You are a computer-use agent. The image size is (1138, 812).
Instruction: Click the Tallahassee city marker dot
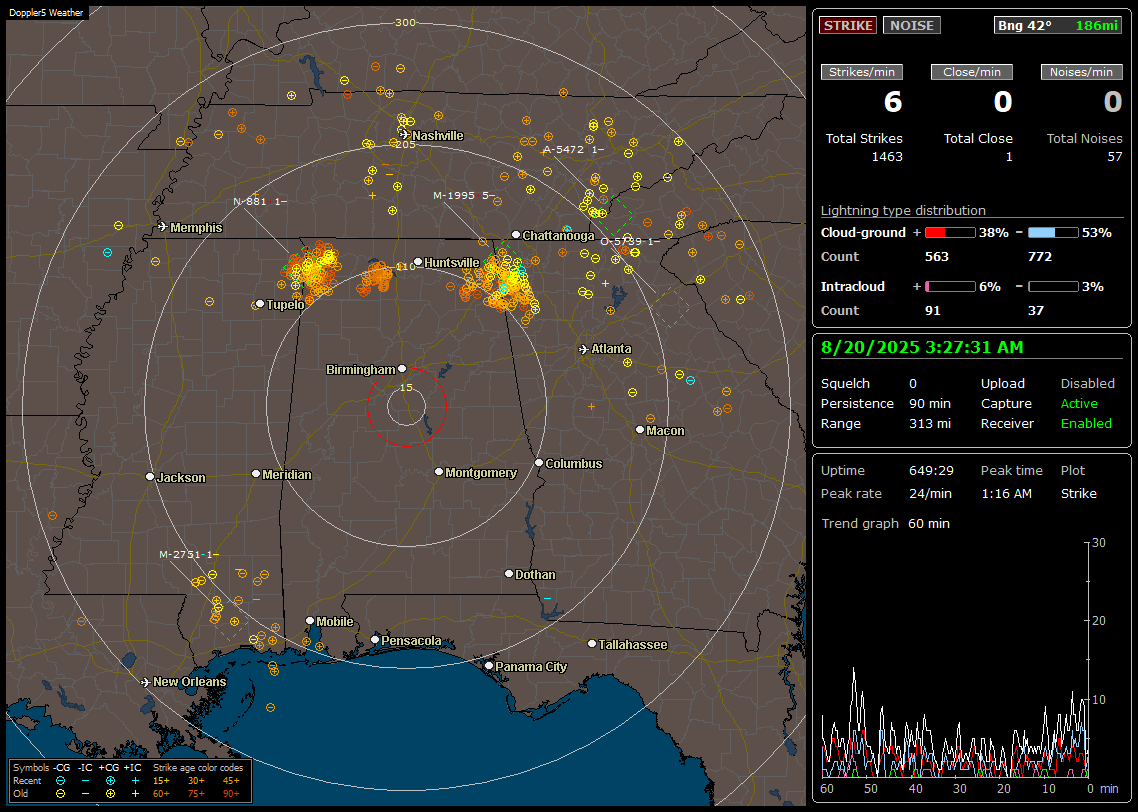[x=592, y=644]
